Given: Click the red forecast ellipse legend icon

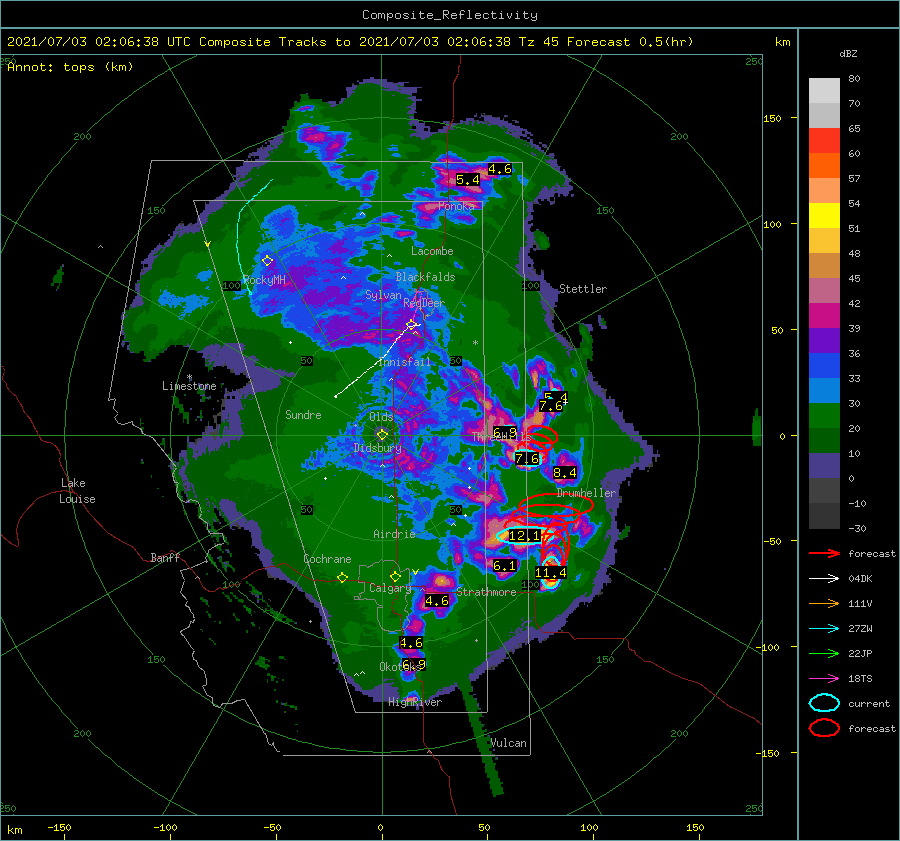Looking at the screenshot, I should point(824,728).
